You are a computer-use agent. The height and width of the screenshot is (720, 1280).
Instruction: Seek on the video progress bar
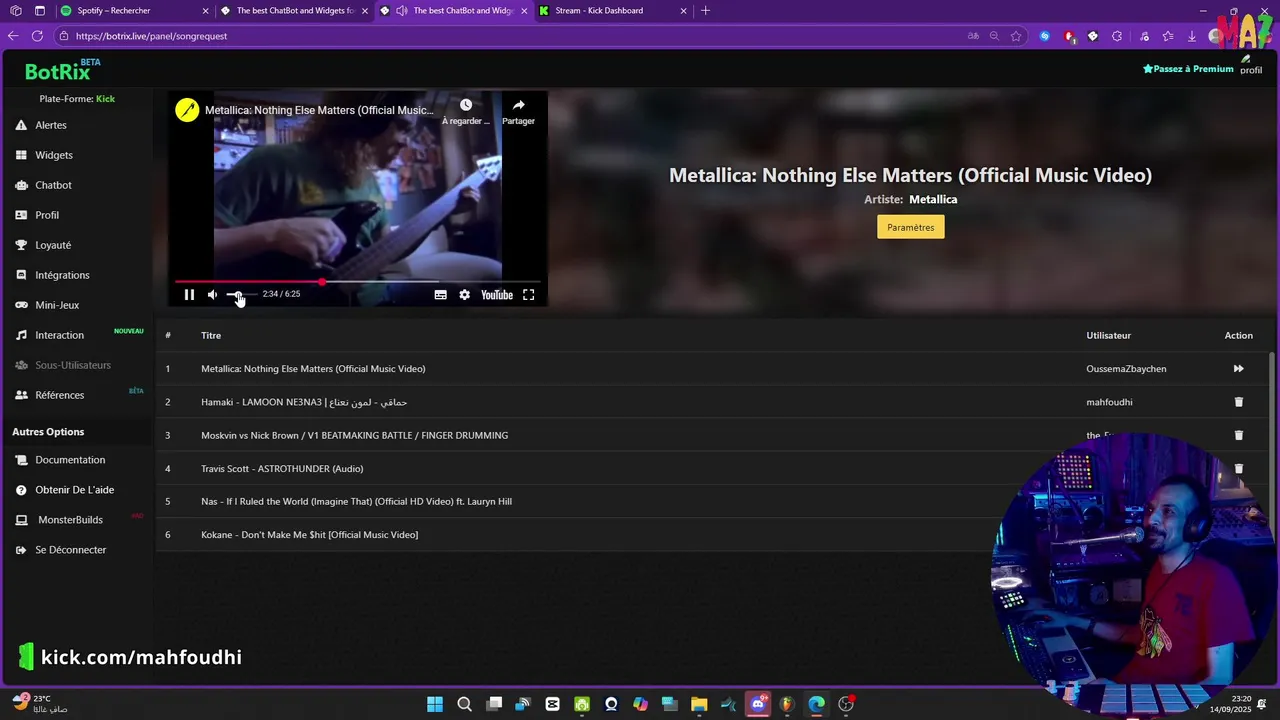(357, 282)
